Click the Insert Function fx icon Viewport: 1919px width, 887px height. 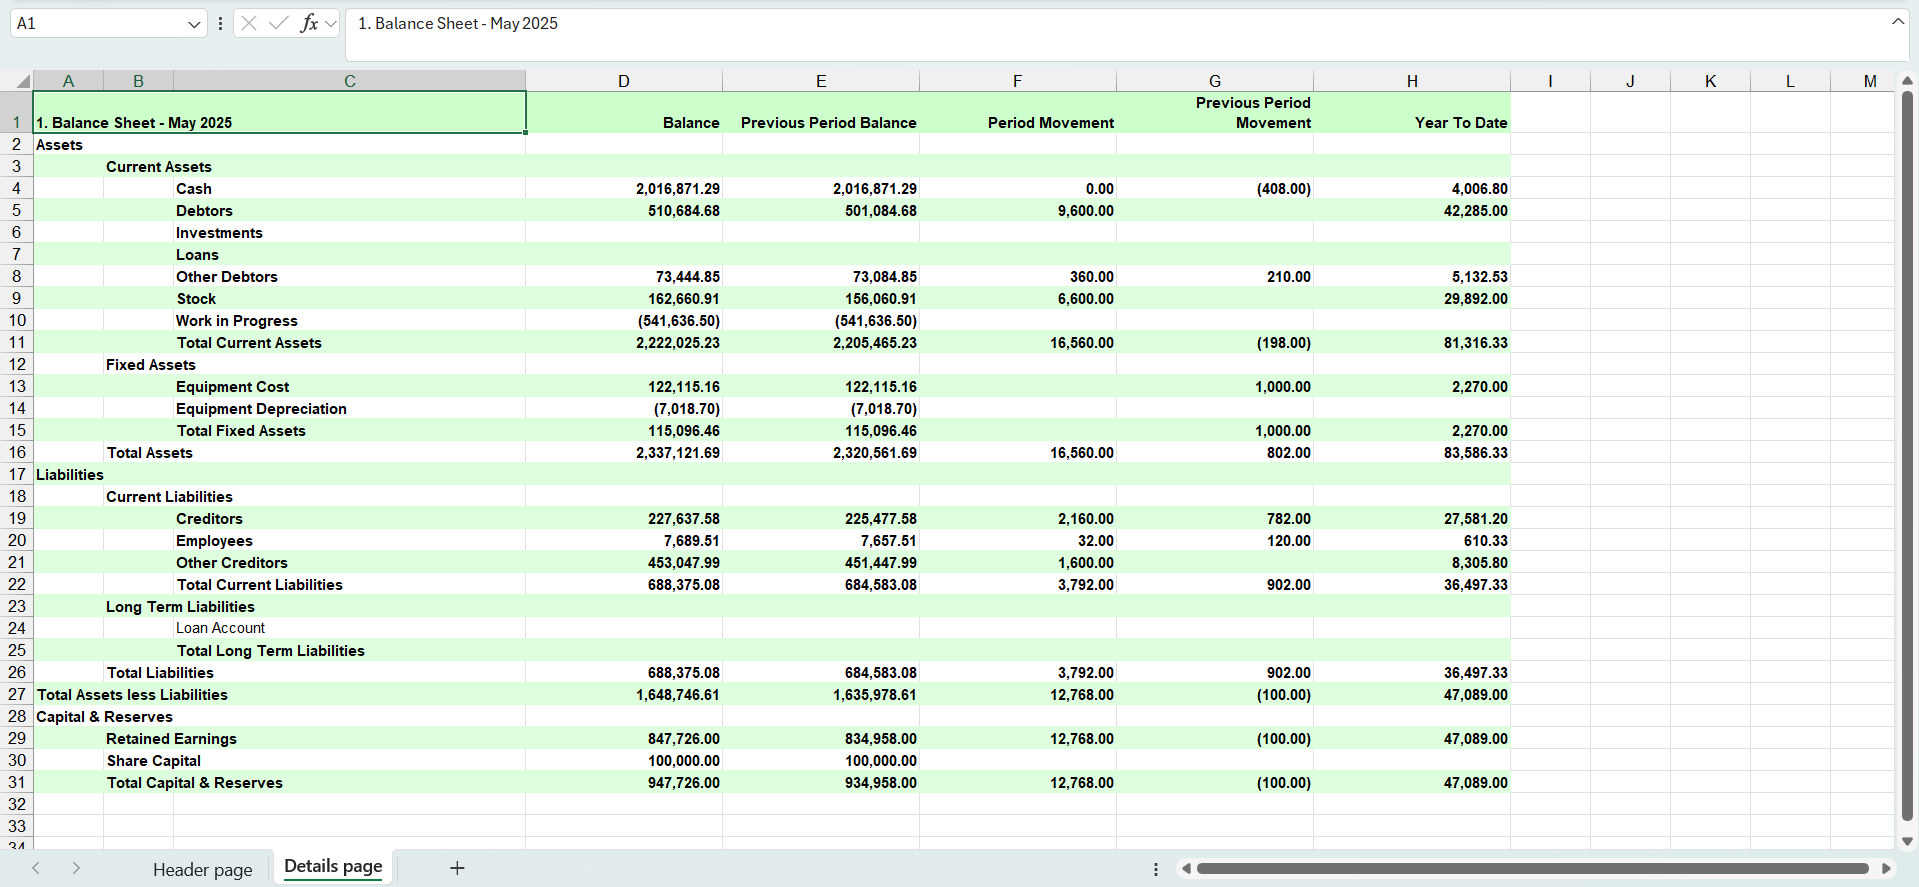309,23
